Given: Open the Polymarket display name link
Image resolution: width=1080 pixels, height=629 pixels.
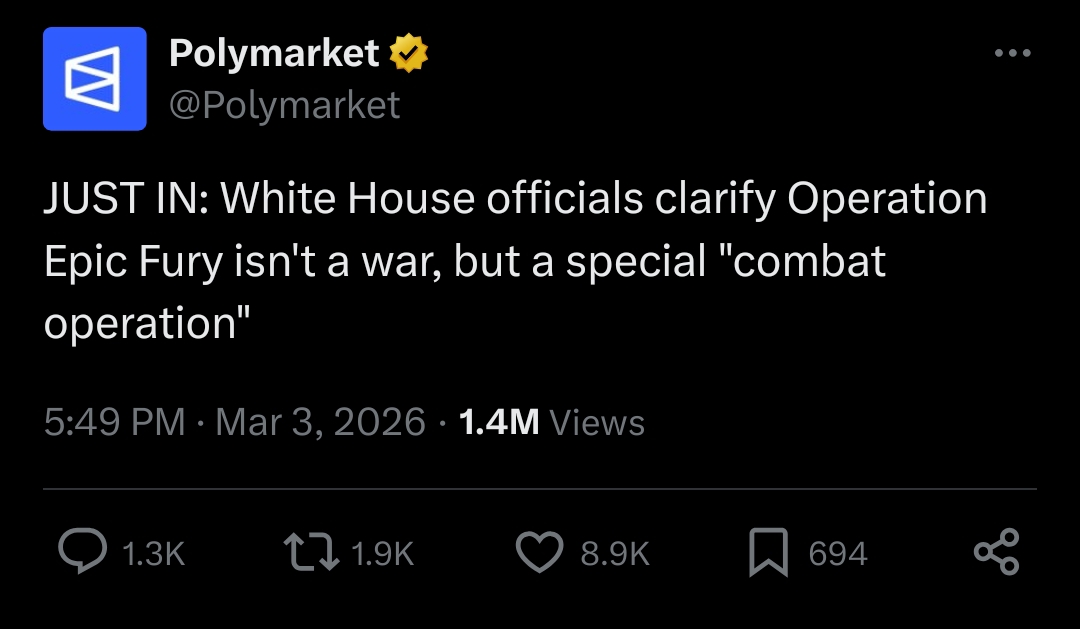Looking at the screenshot, I should (x=274, y=53).
